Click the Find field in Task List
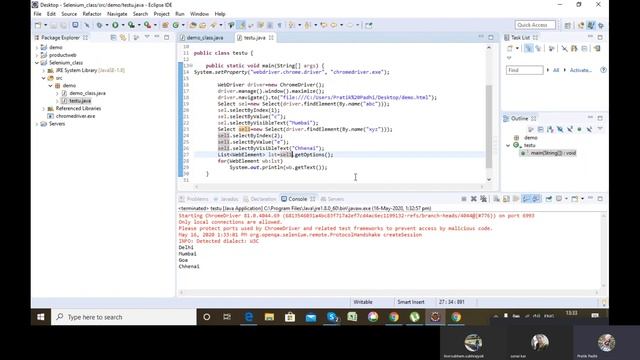Viewport: 640px width, 360px height. [x=524, y=70]
